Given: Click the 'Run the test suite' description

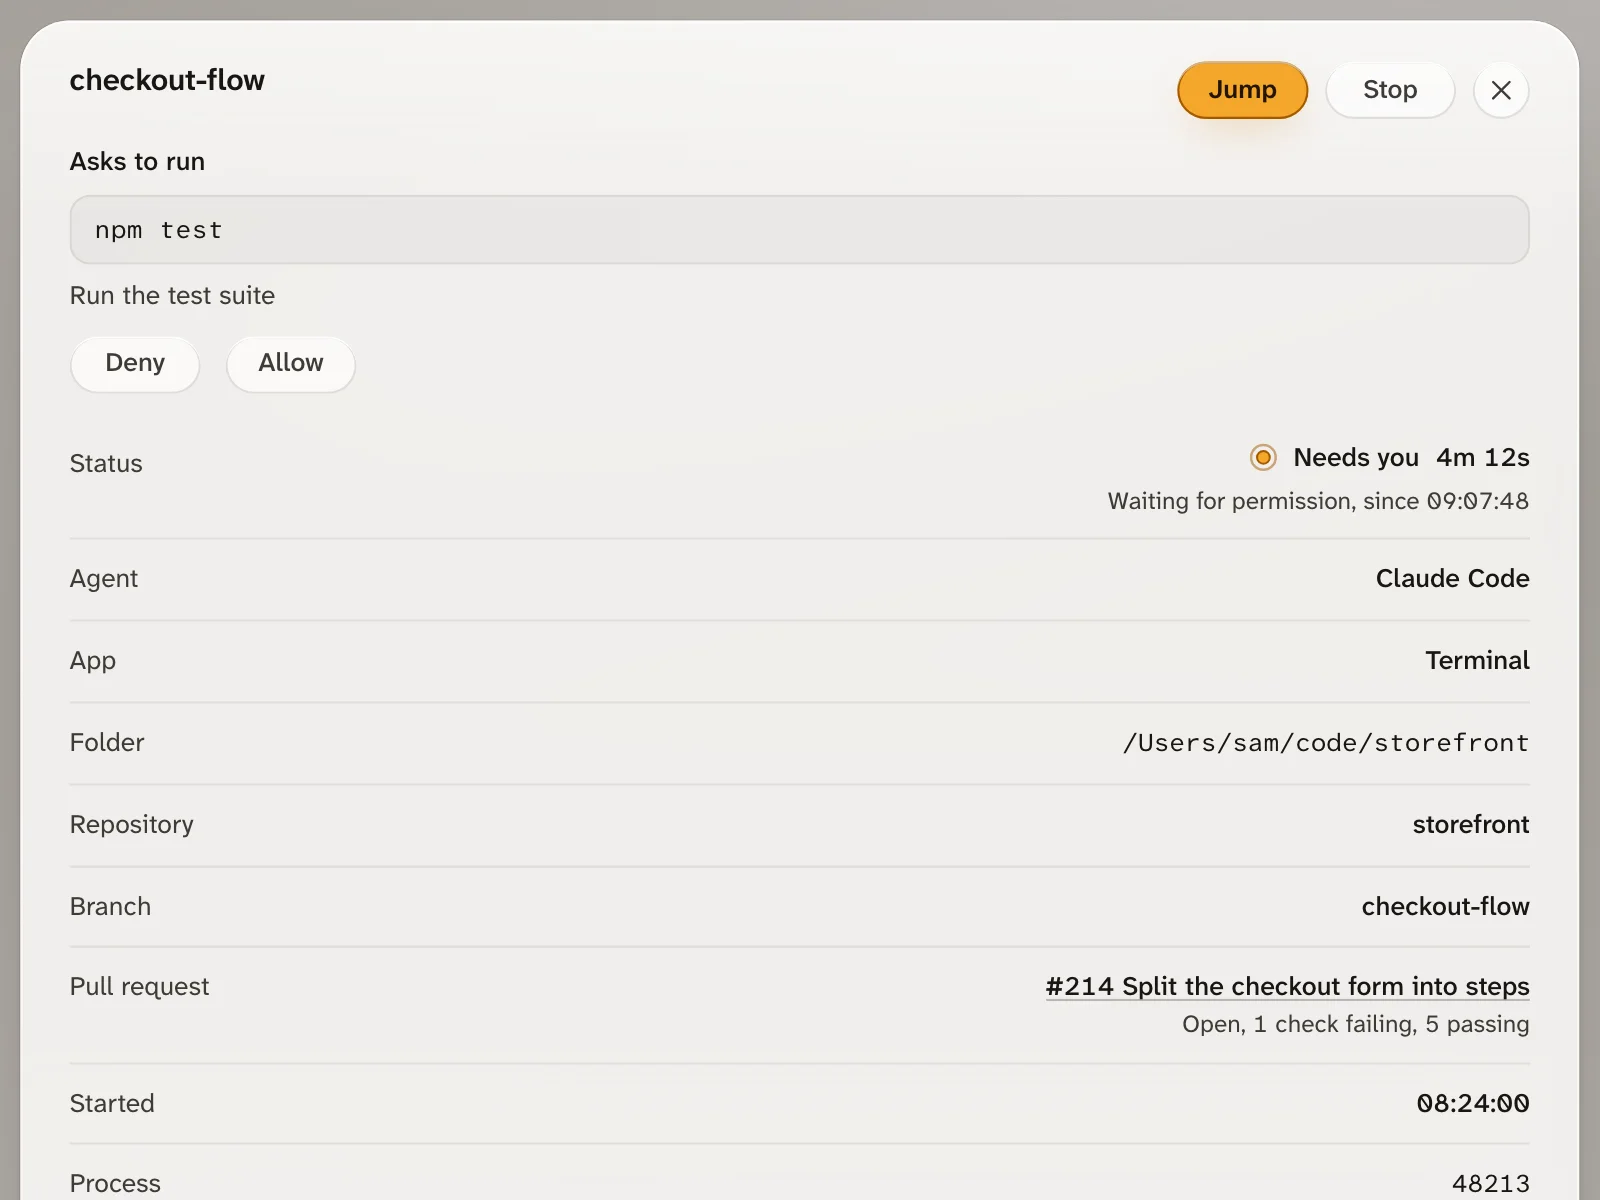Looking at the screenshot, I should (x=172, y=296).
